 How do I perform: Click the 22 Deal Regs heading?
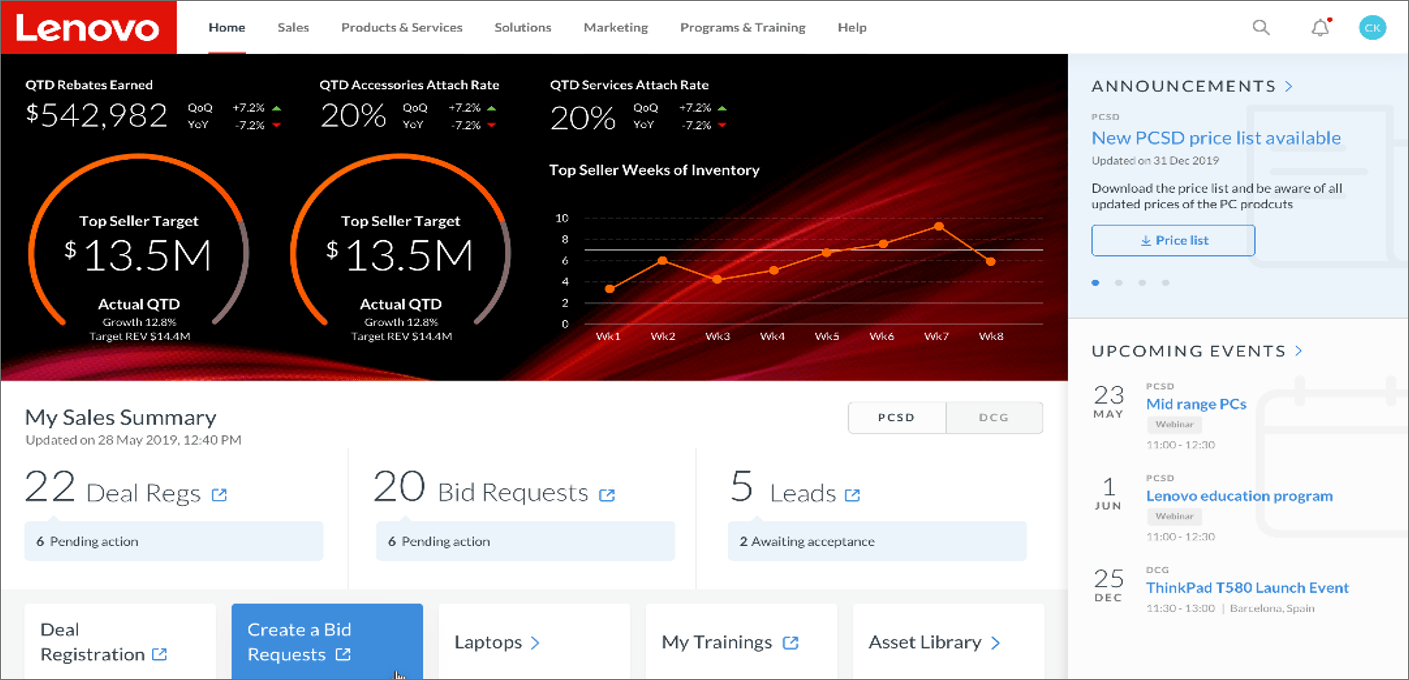click(x=113, y=488)
